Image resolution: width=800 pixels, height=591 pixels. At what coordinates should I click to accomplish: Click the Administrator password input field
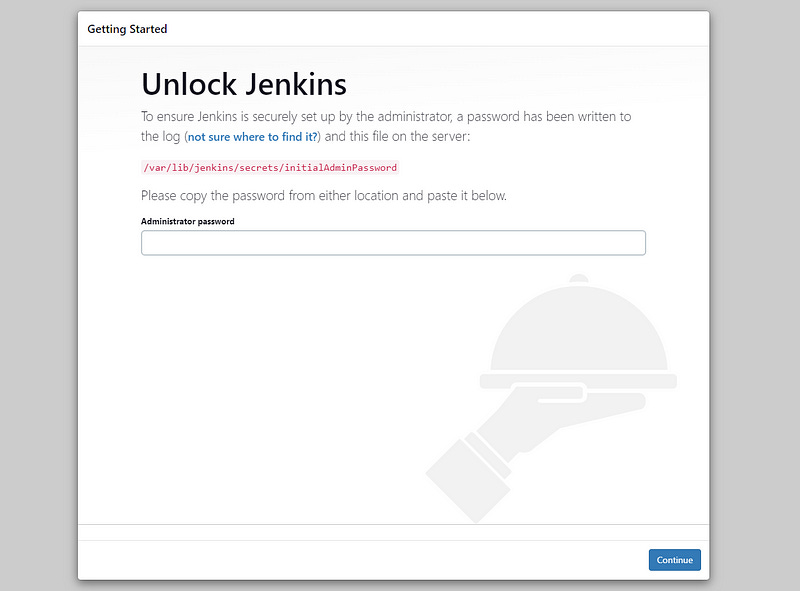393,243
